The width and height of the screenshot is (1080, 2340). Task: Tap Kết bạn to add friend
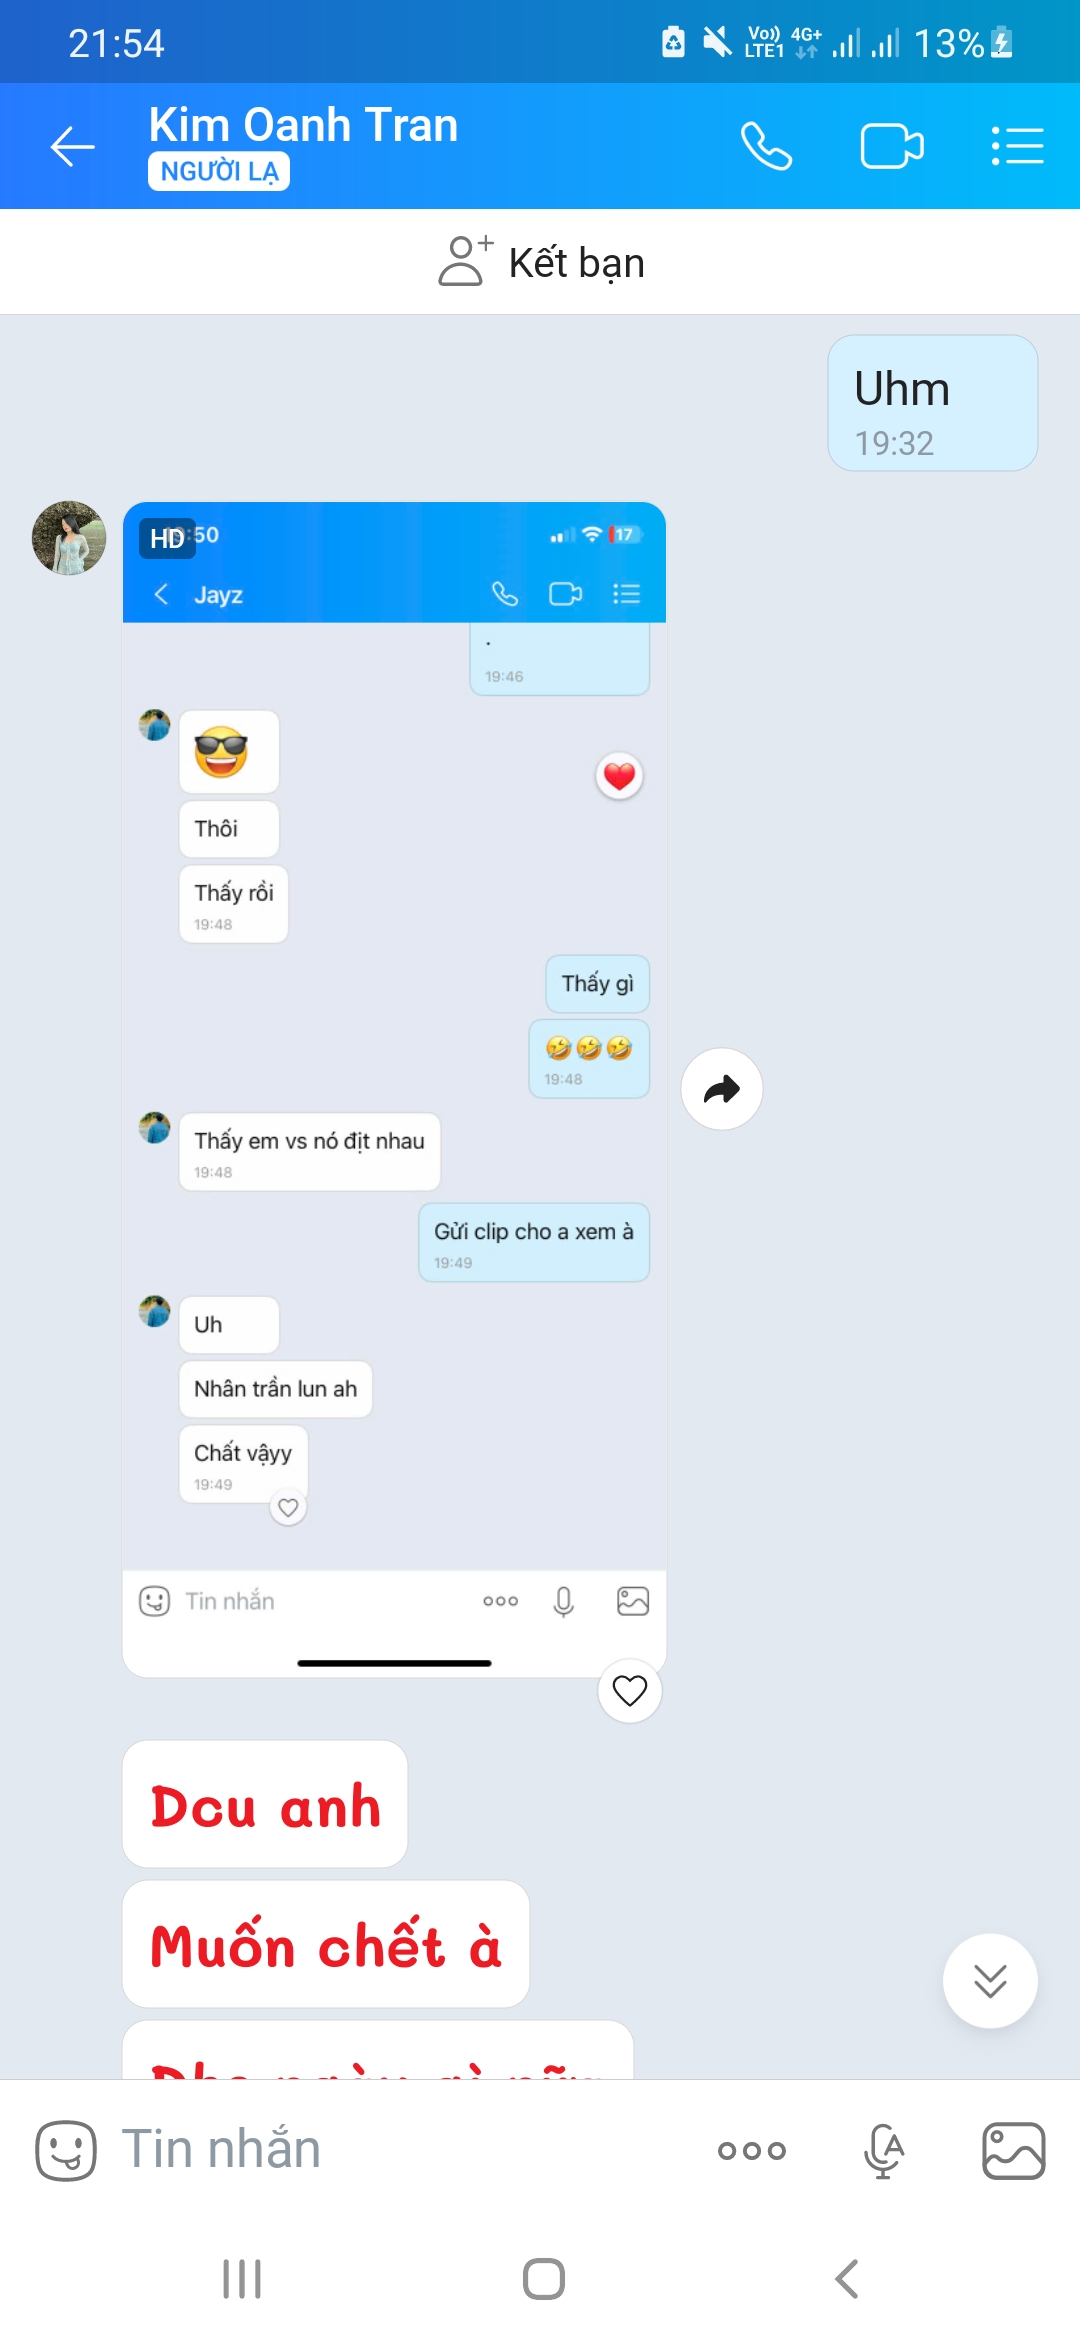[x=541, y=262]
